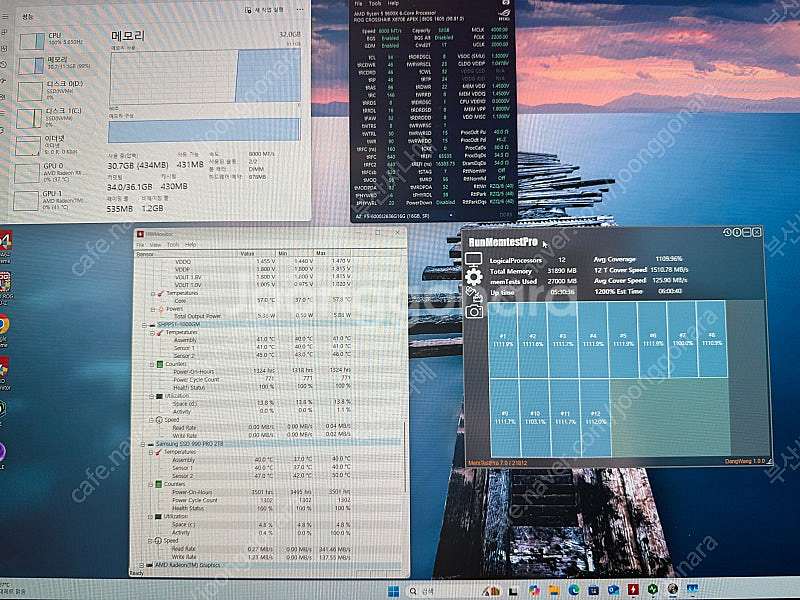Select 디스크 0(D:) performance item
The width and height of the screenshot is (800, 600).
56,89
